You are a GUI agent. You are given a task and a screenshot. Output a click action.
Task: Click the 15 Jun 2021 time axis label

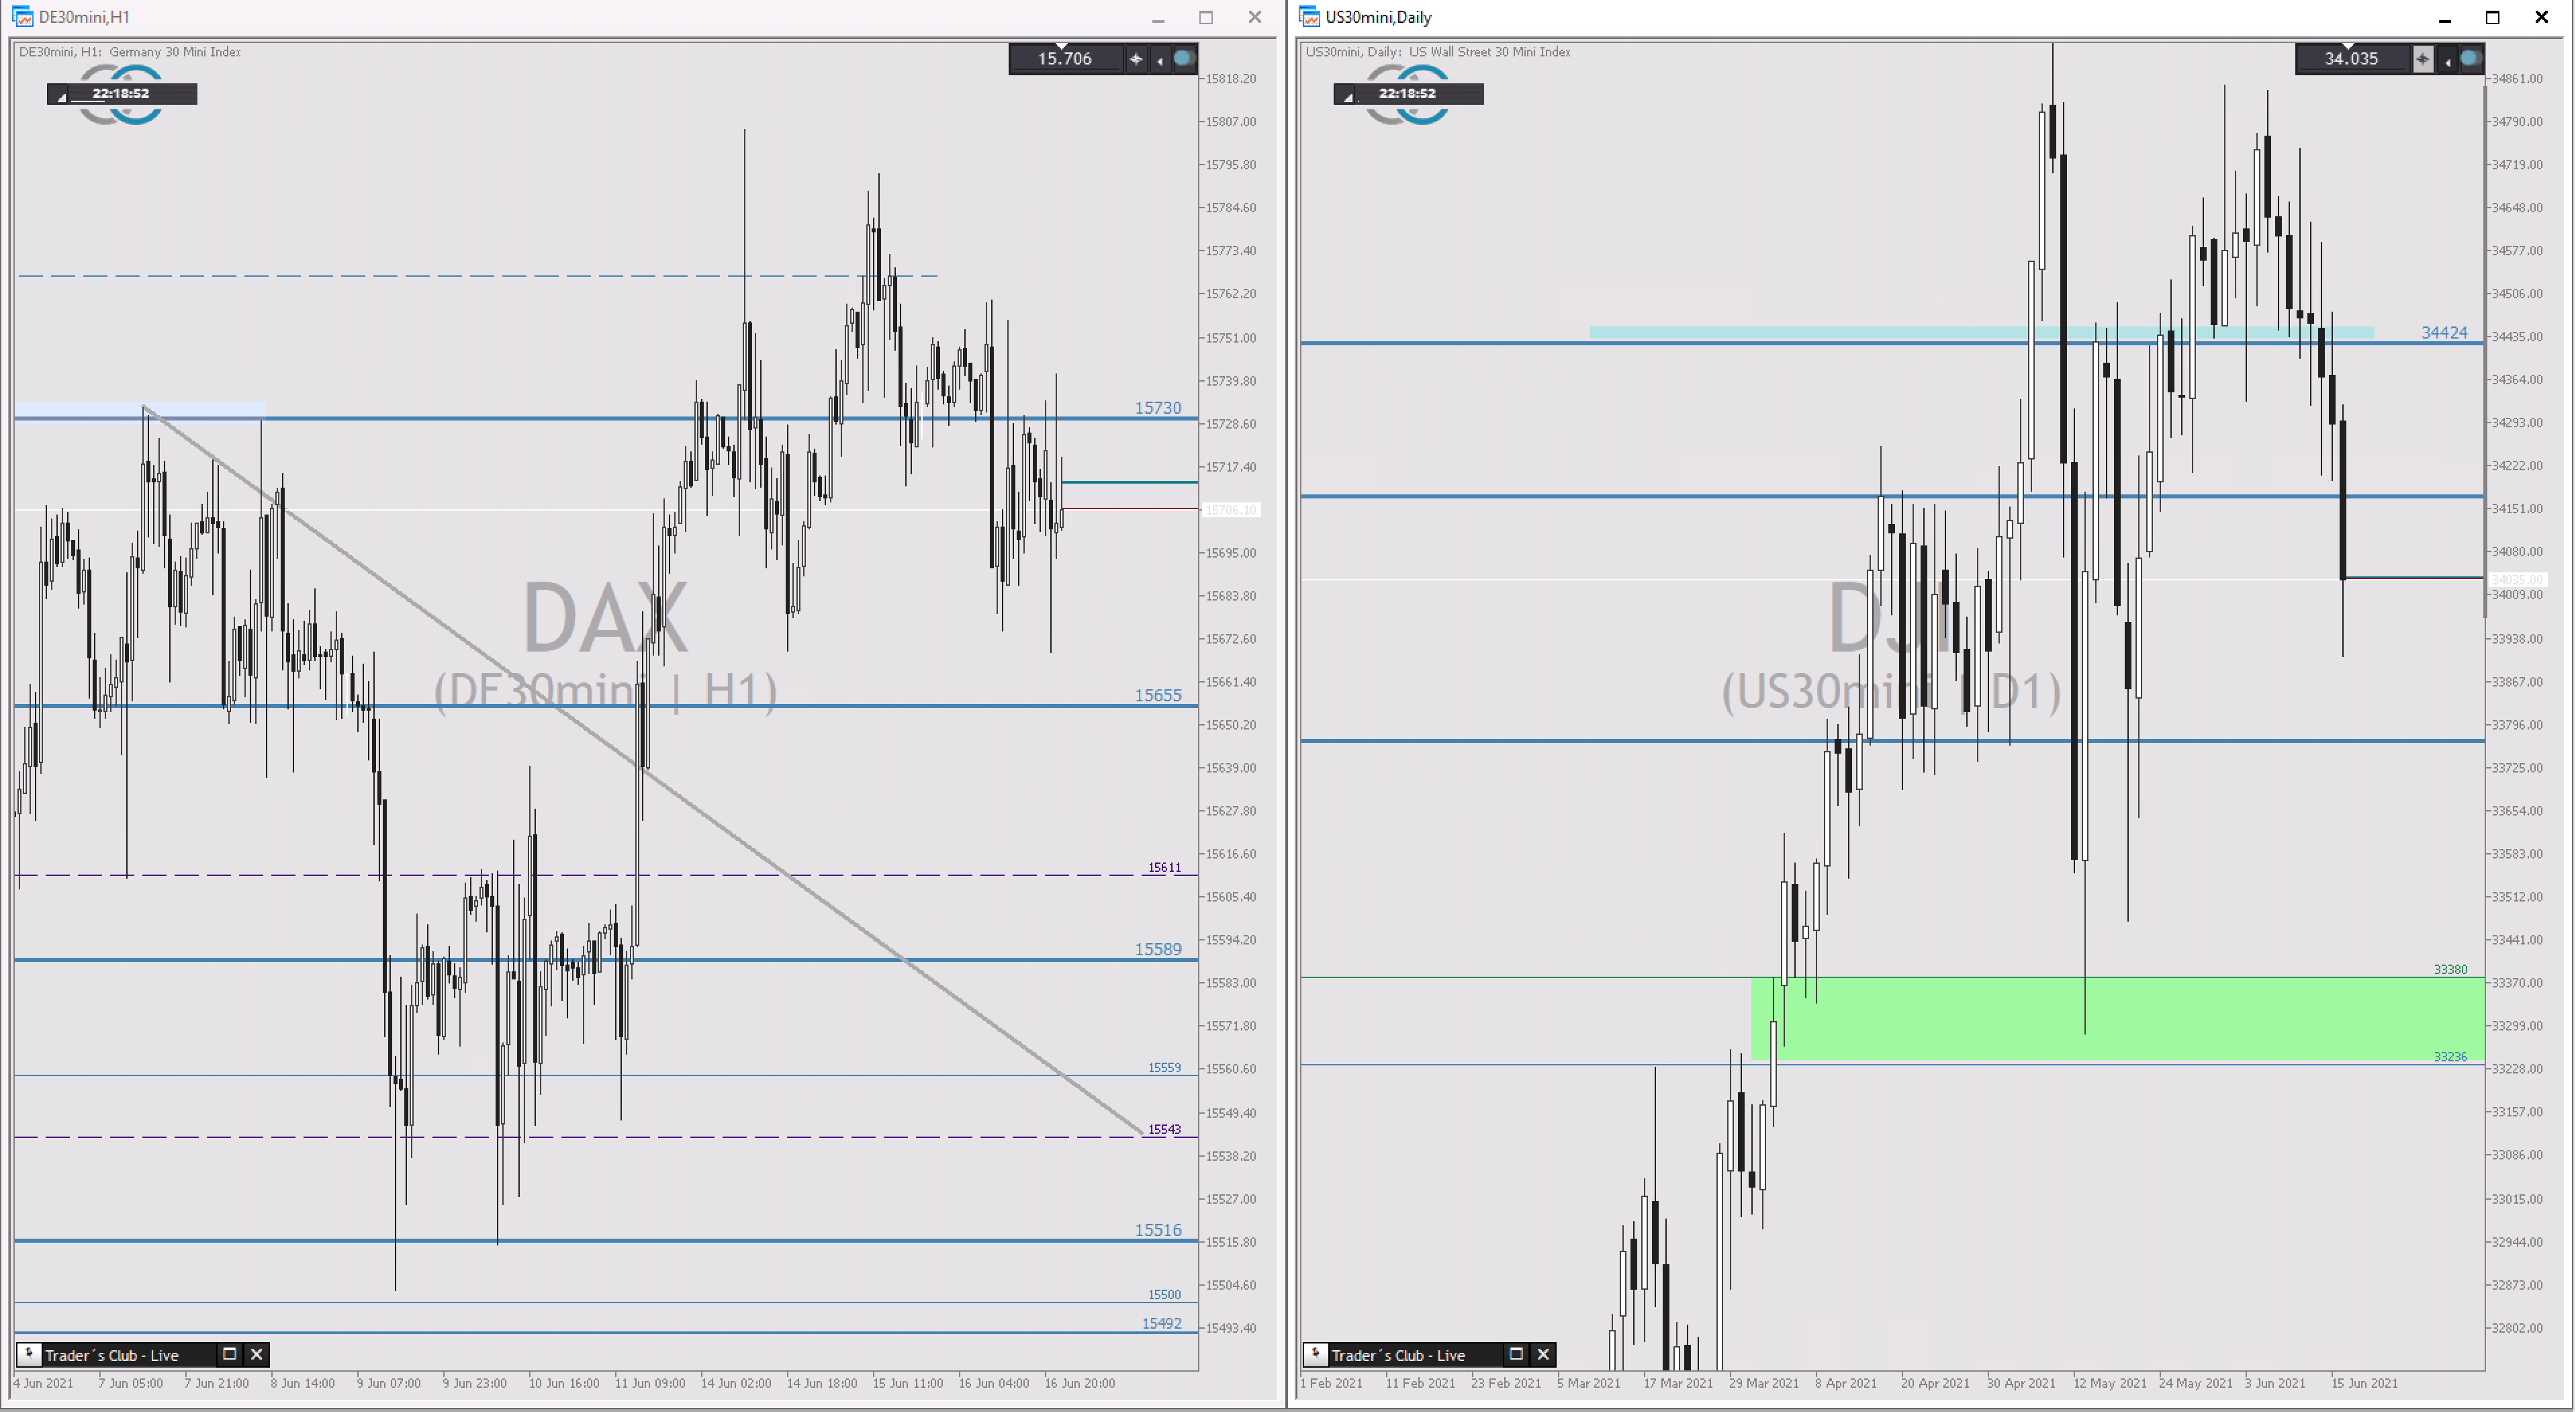[x=2364, y=1383]
